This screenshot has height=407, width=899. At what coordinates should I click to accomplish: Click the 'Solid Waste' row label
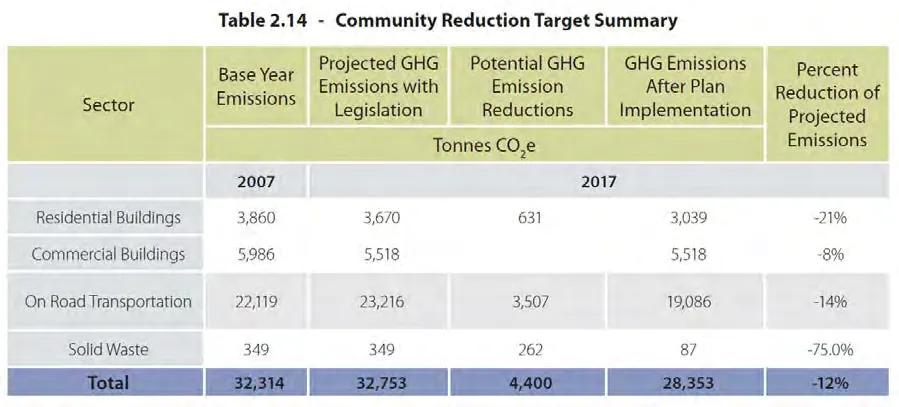[108, 349]
